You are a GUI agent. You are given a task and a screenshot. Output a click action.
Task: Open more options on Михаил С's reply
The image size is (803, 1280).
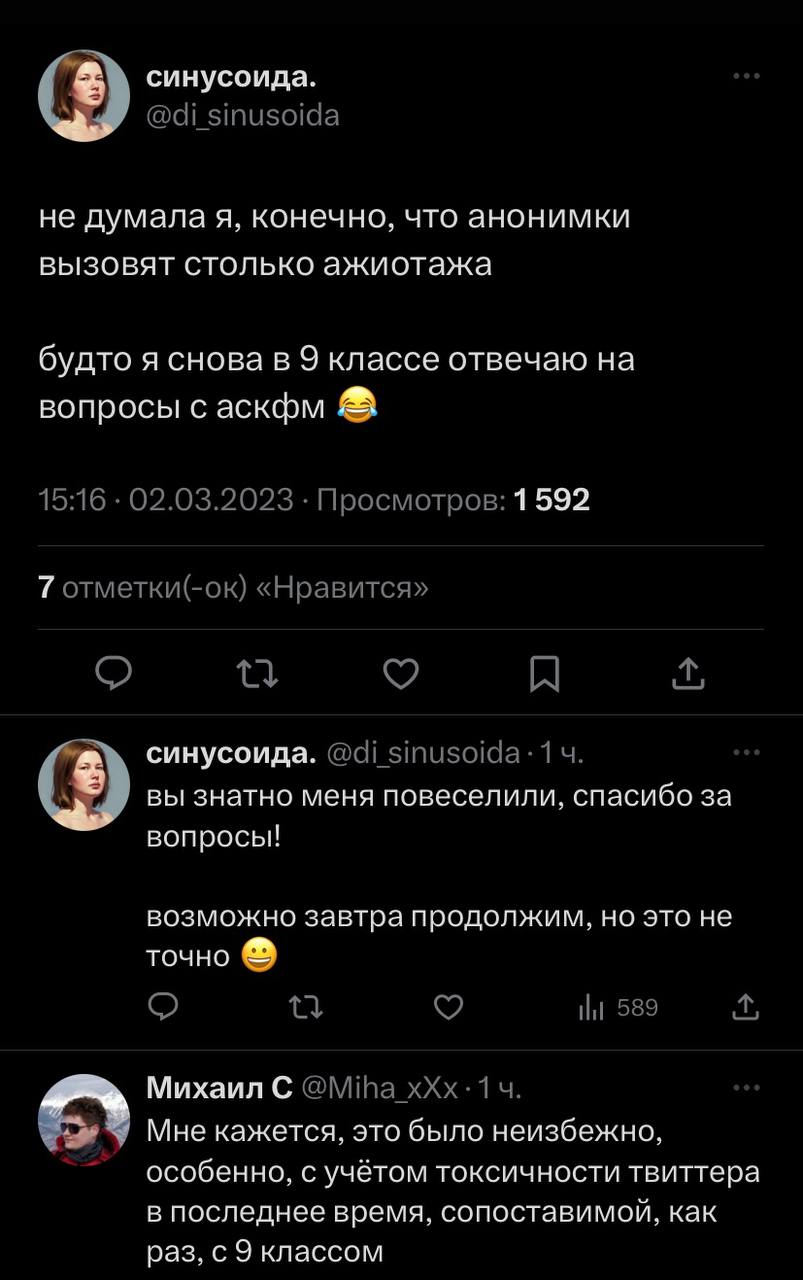click(x=746, y=1088)
